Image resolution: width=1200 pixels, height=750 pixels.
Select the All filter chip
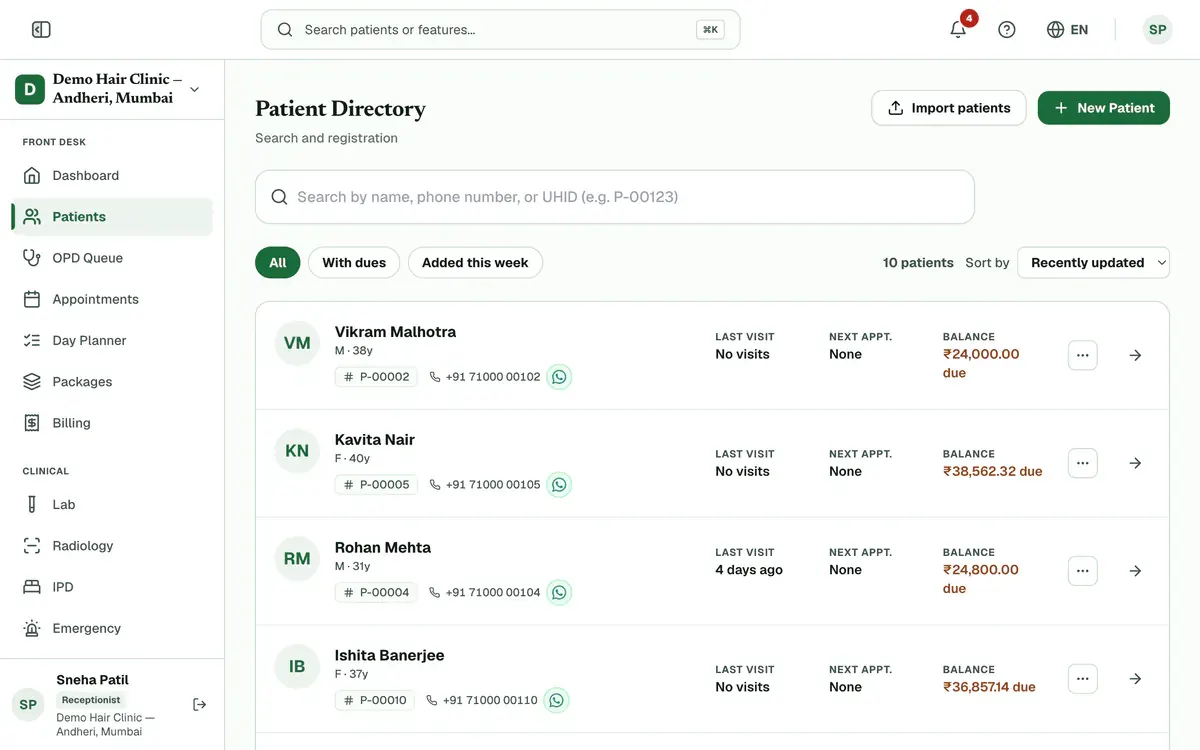[278, 263]
